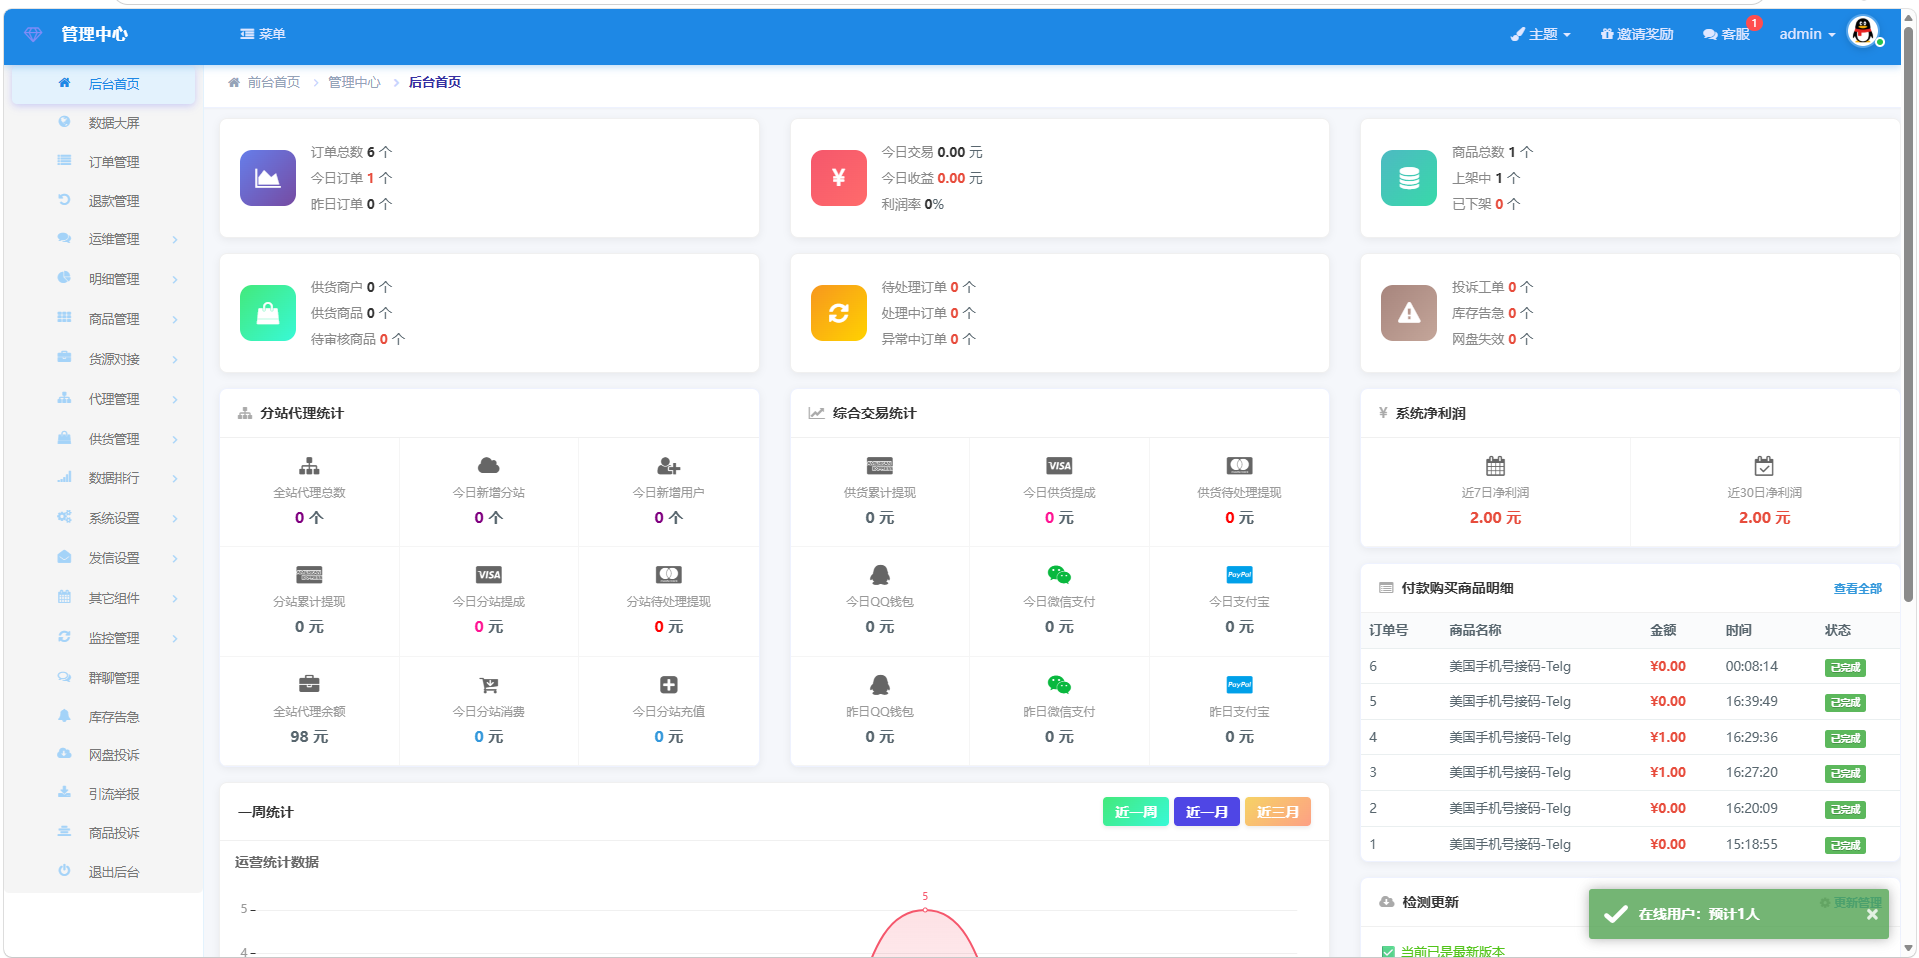This screenshot has width=1919, height=958.
Task: Click the 今日微信支付 WeChat icon
Action: (1059, 575)
